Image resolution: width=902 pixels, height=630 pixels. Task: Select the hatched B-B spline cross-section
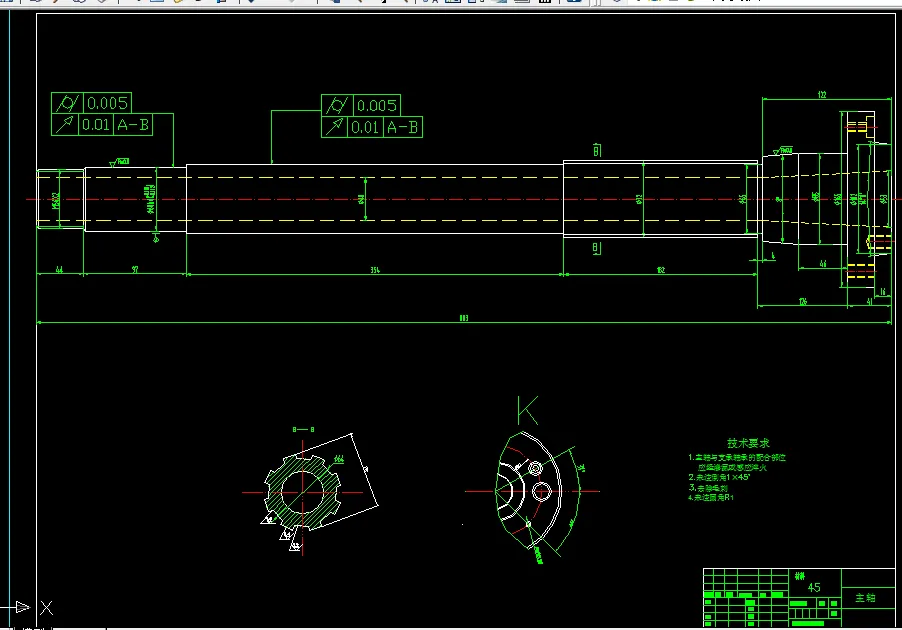tap(303, 492)
